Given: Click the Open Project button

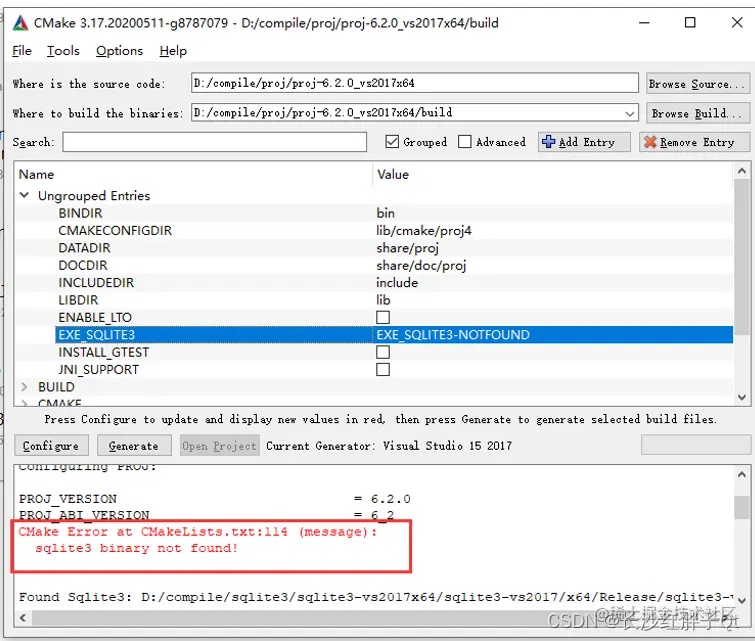Looking at the screenshot, I should pyautogui.click(x=220, y=445).
